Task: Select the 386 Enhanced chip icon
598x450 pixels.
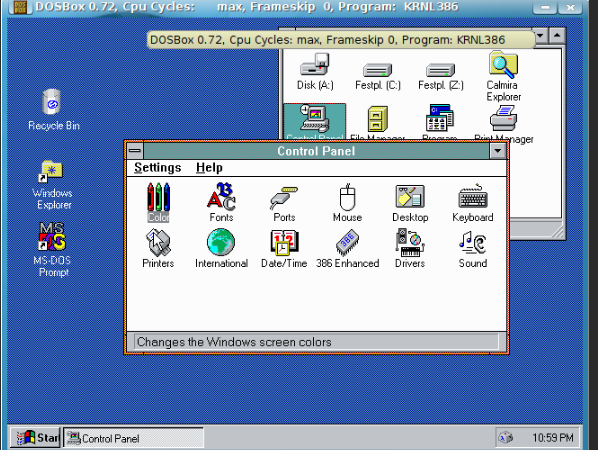Action: click(347, 248)
